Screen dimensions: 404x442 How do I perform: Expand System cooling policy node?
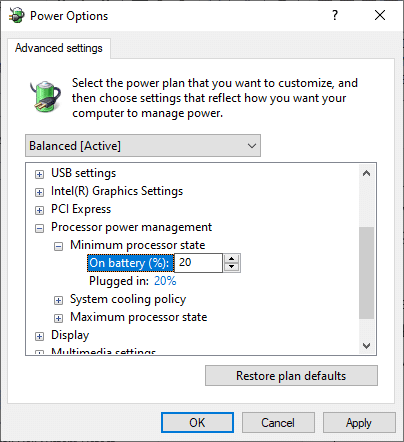58,300
